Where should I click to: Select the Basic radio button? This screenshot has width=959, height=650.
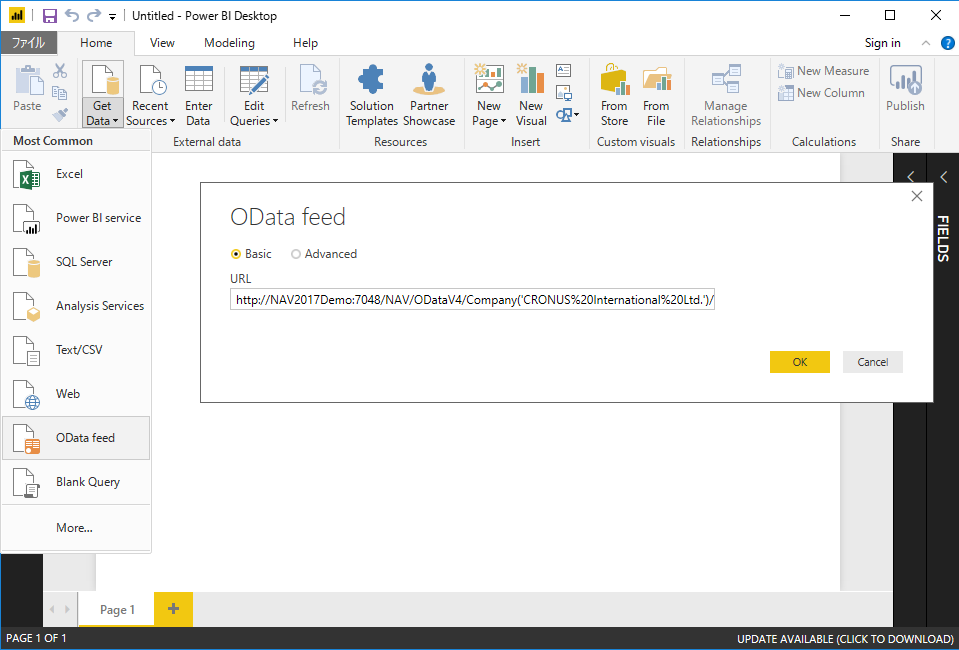click(235, 254)
